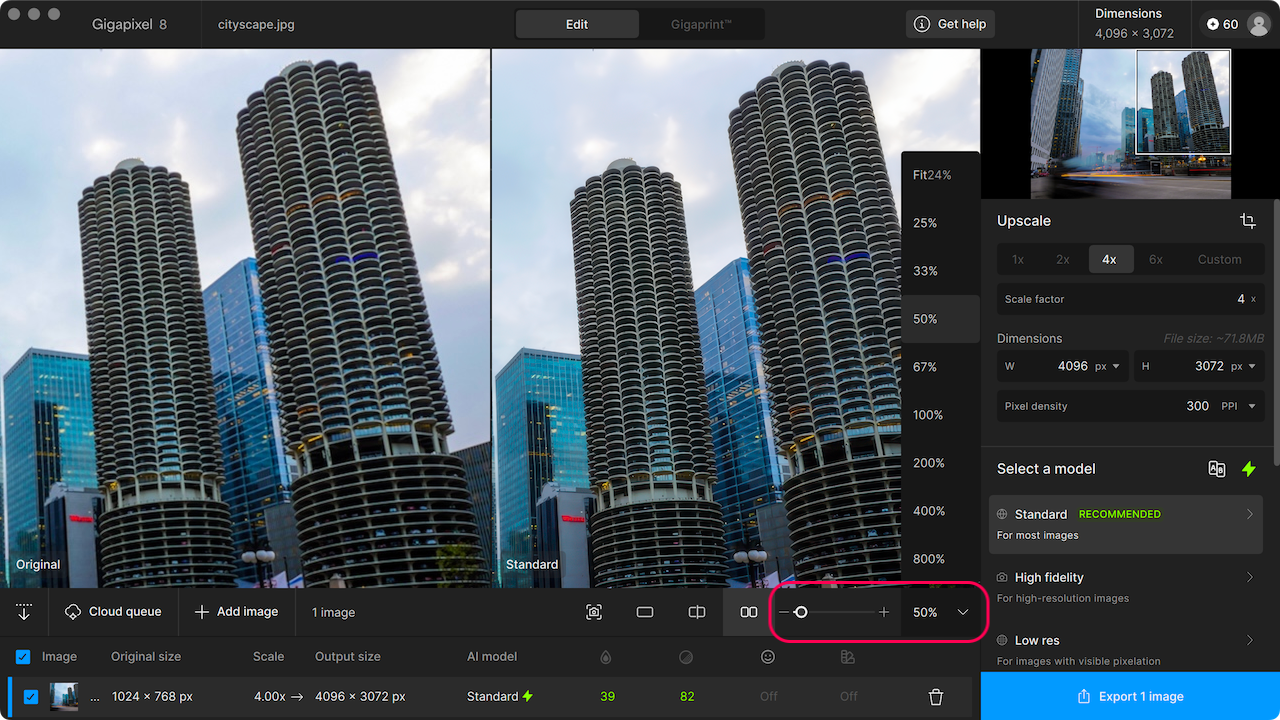Switch to split slider view mode

697,612
